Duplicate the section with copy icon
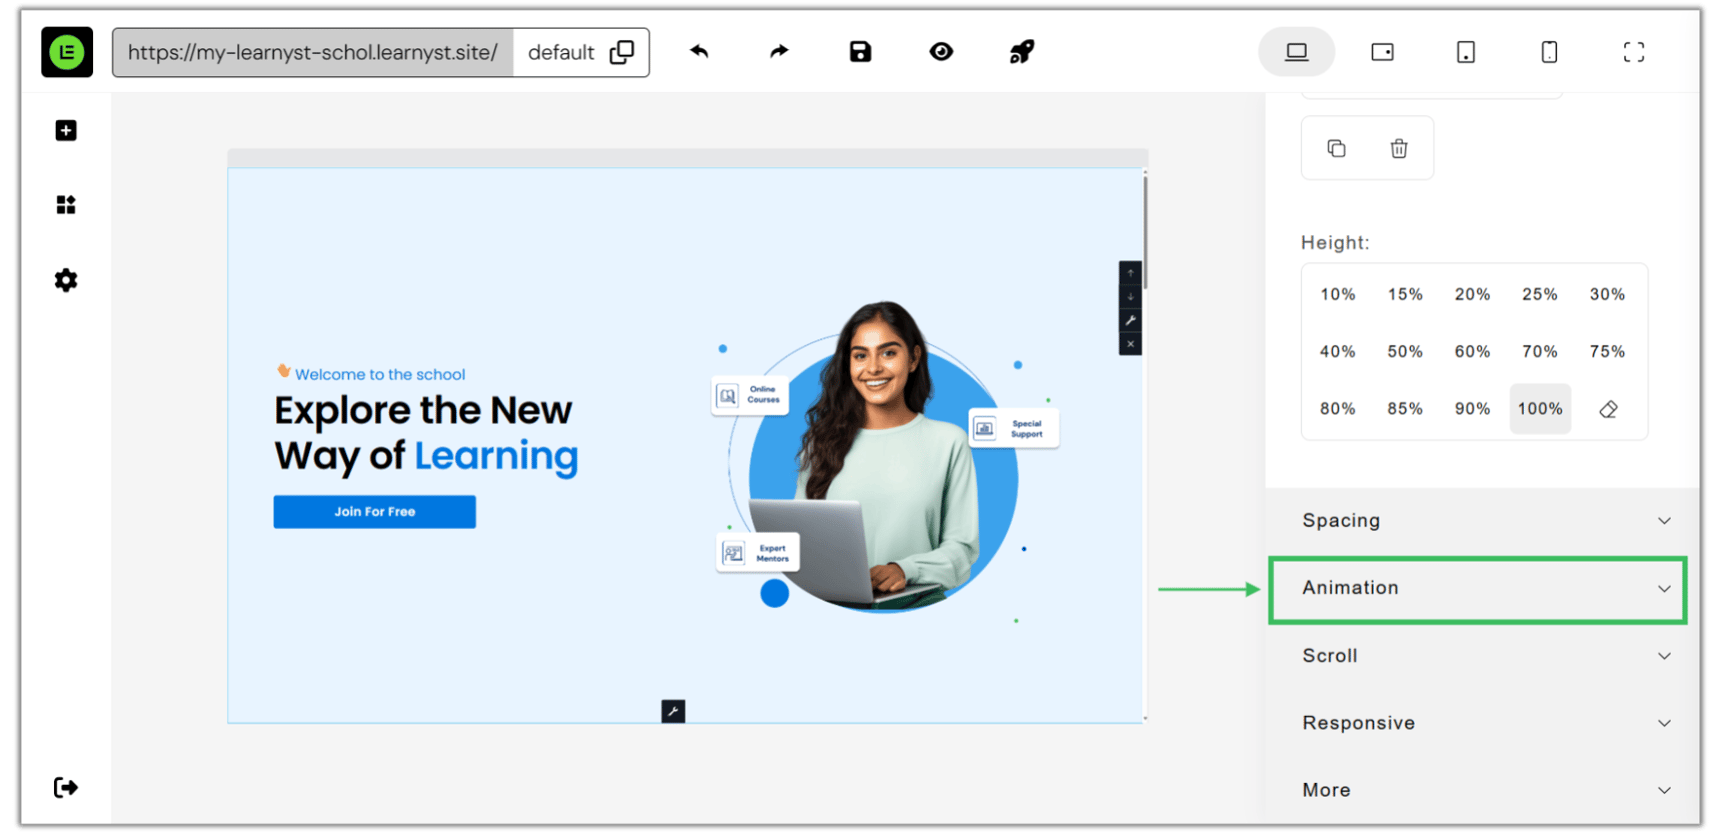1720x834 pixels. point(1336,149)
